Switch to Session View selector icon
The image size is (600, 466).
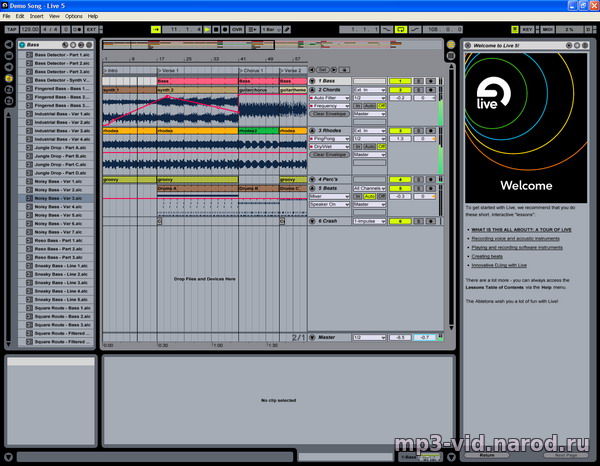click(451, 56)
